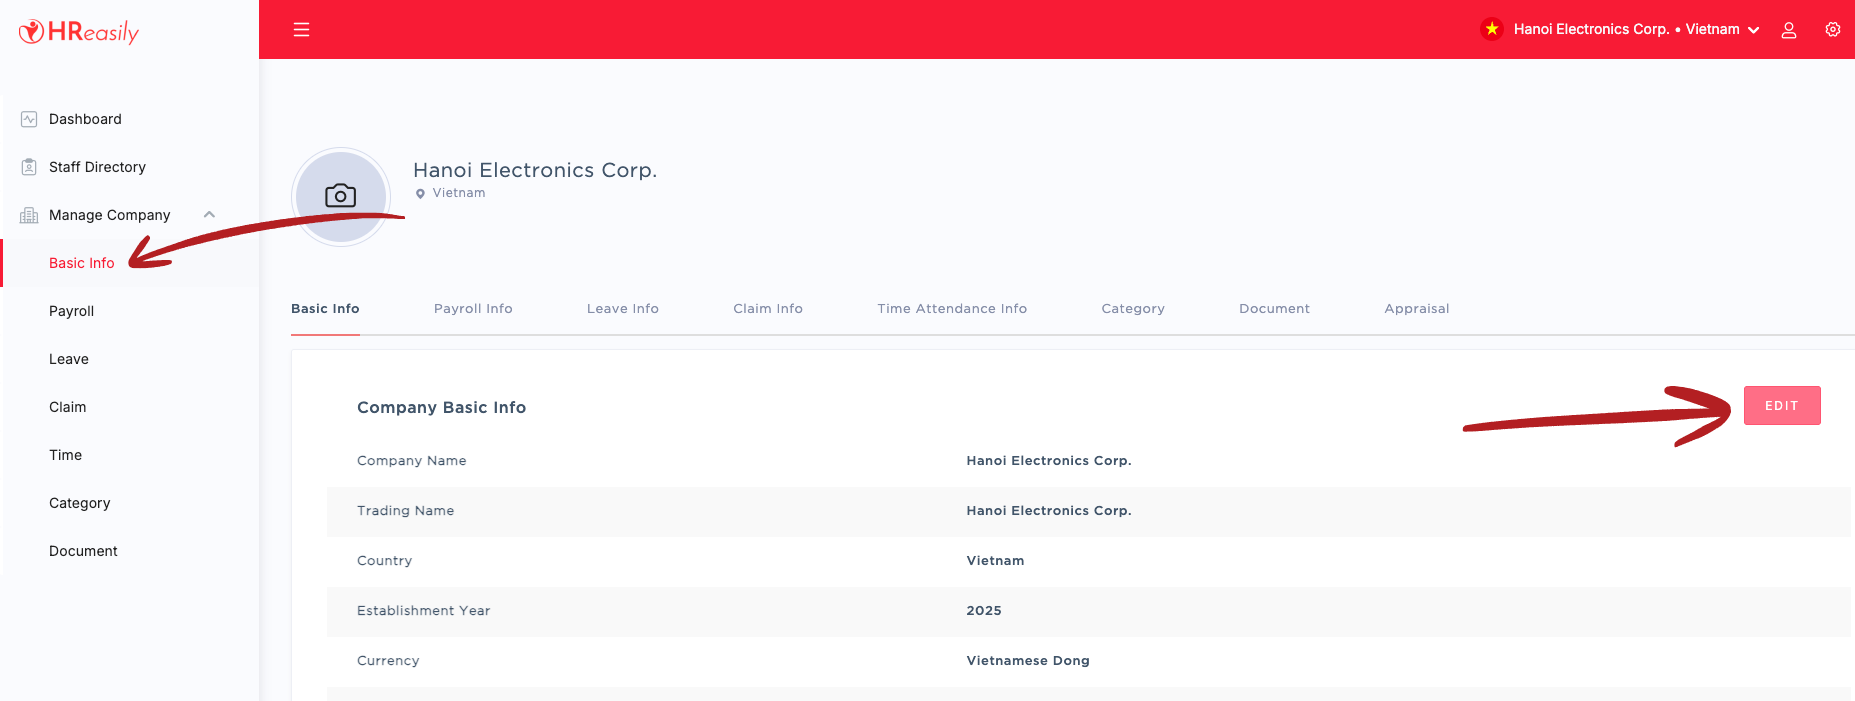This screenshot has height=701, width=1855.
Task: Click the Vietnam flag icon
Action: (x=1492, y=29)
